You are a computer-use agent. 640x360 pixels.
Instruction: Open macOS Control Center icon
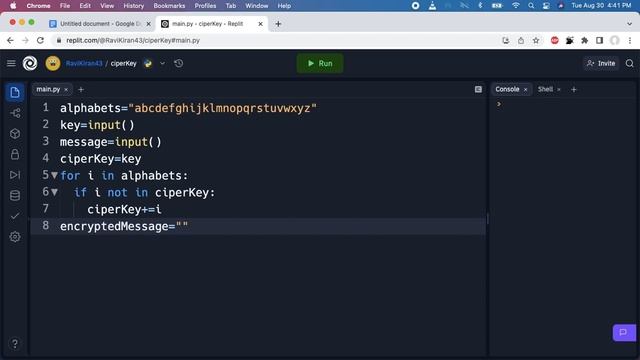point(546,6)
